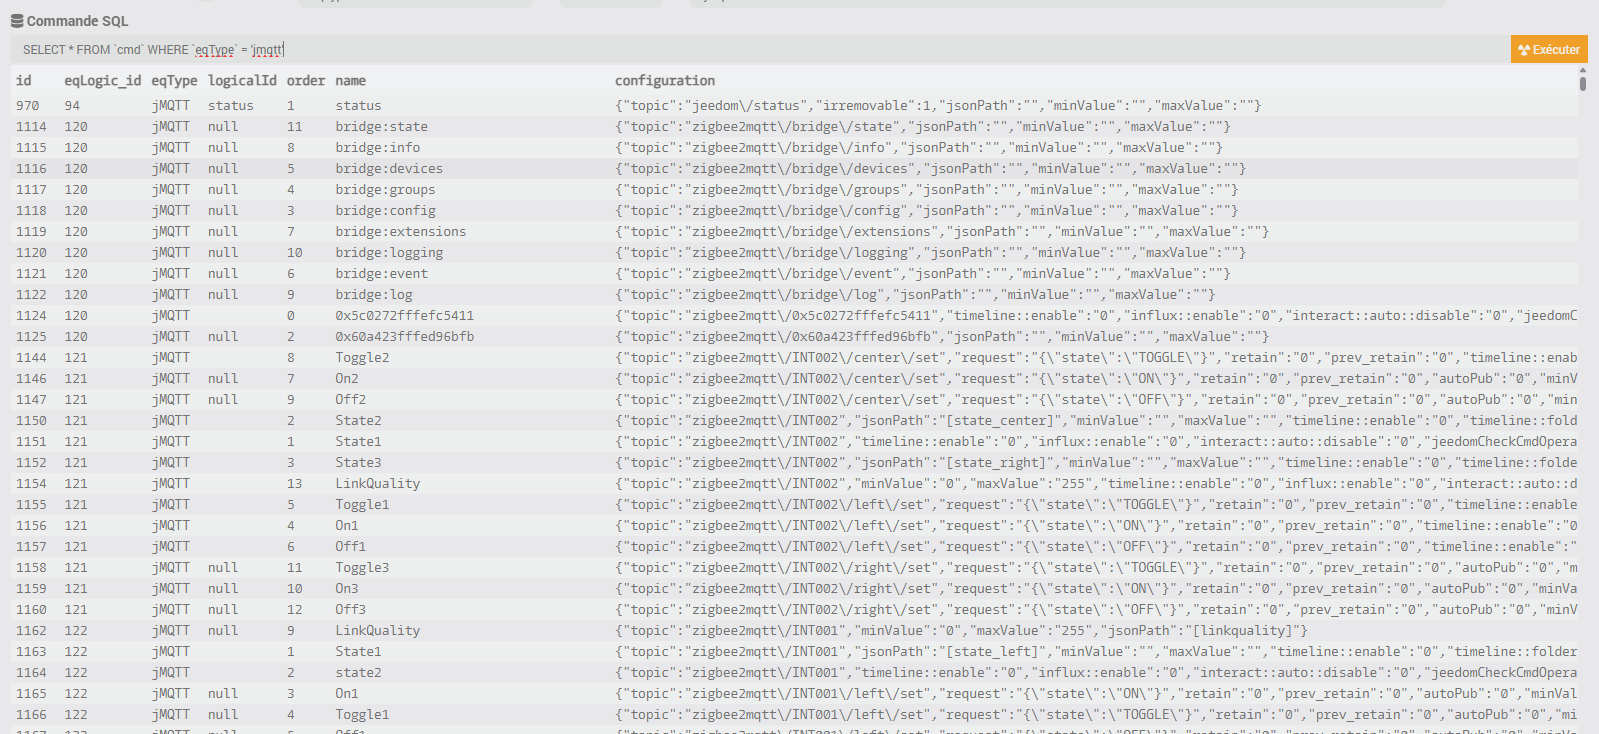Click the 'Toggle2' name cell
Viewport: 1599px width, 734px height.
coord(362,358)
